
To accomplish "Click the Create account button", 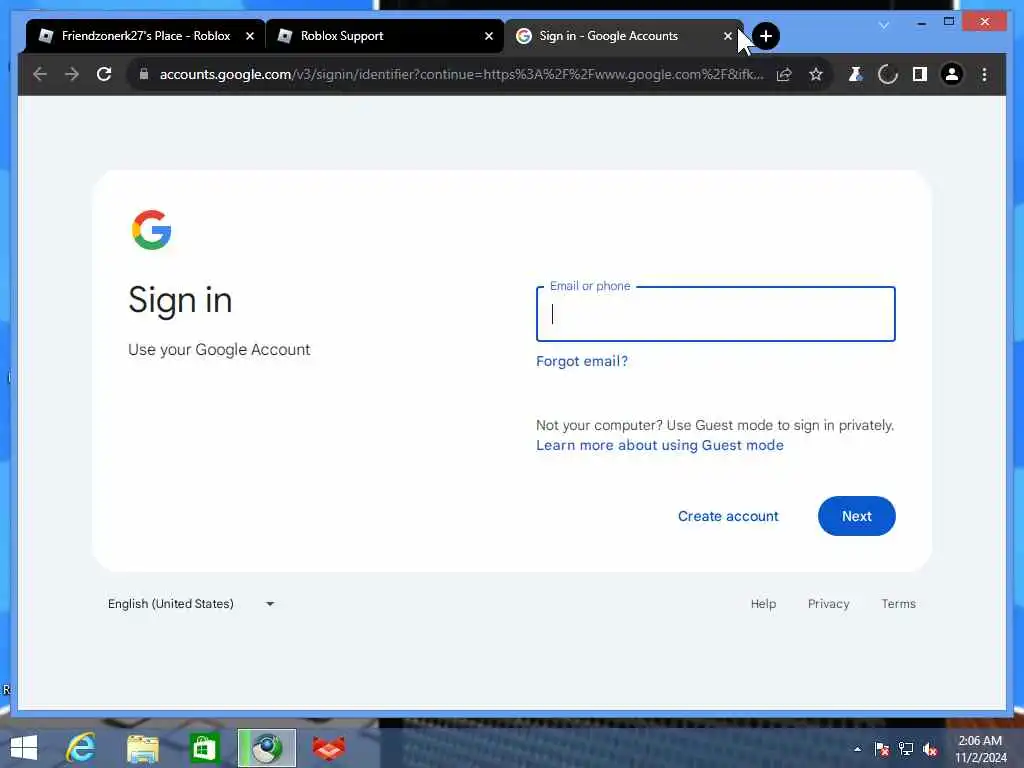I will coord(728,516).
